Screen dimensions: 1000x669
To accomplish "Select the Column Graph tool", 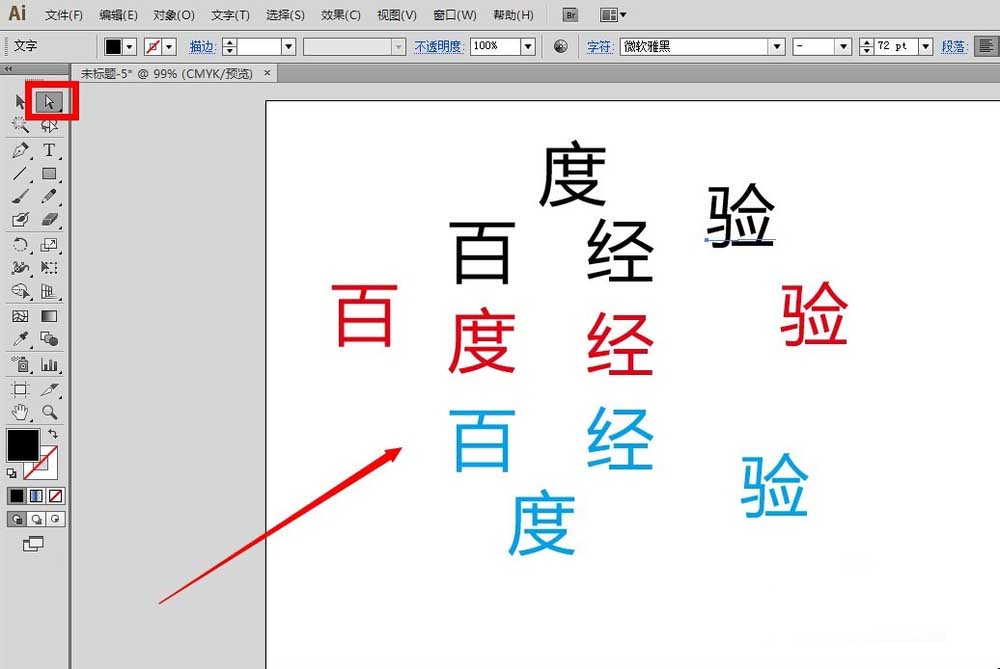I will [49, 365].
